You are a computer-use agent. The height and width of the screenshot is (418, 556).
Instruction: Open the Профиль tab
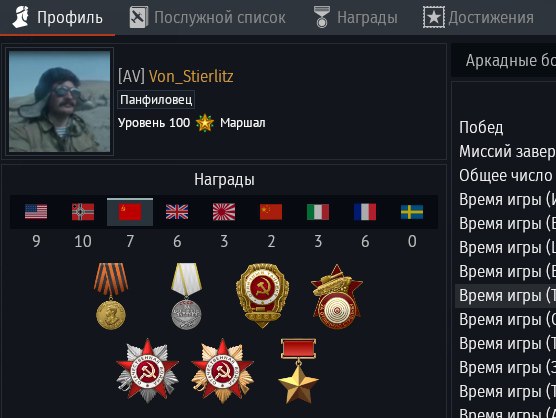click(57, 17)
